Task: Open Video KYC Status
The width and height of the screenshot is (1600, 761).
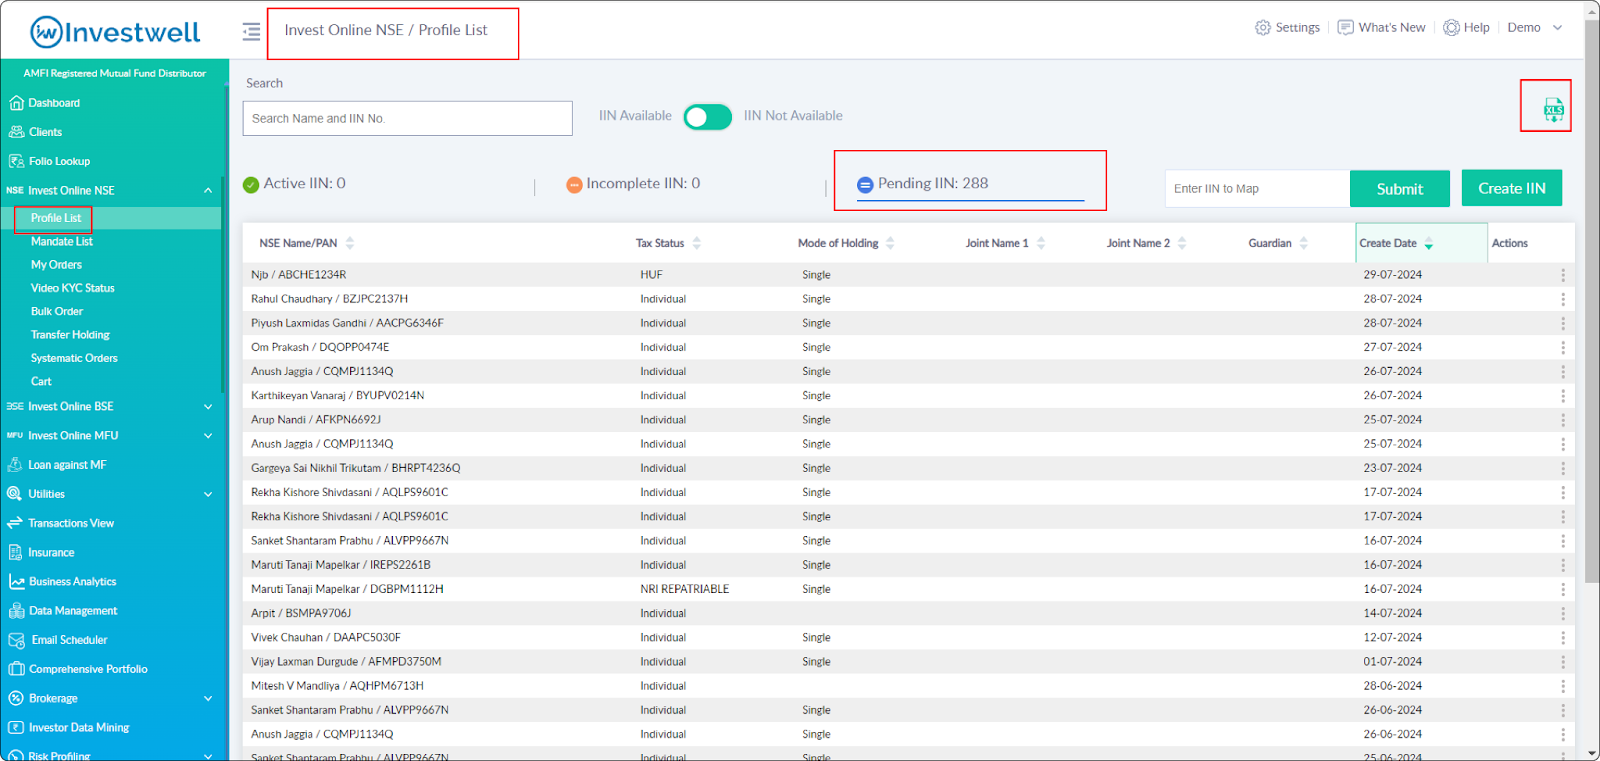Action: pos(72,288)
